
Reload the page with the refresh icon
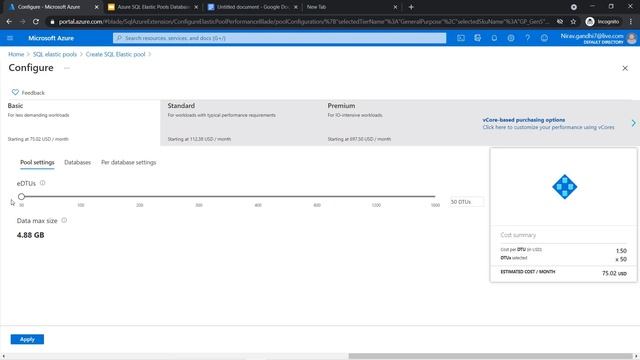(x=36, y=22)
